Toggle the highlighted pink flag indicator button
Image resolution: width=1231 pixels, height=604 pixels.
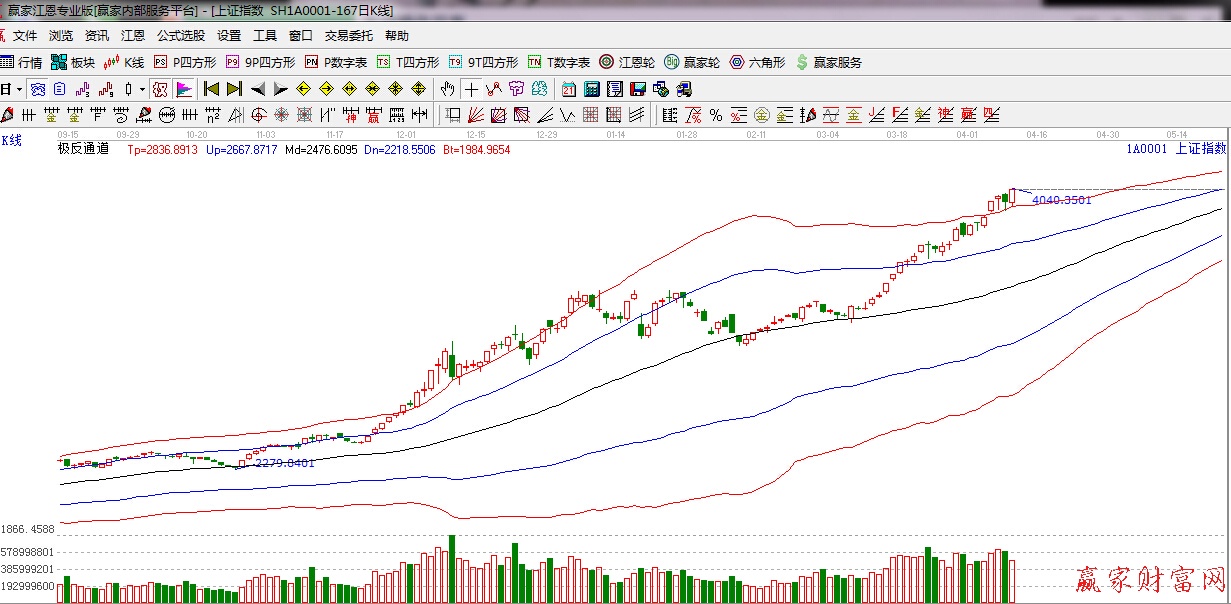(183, 89)
